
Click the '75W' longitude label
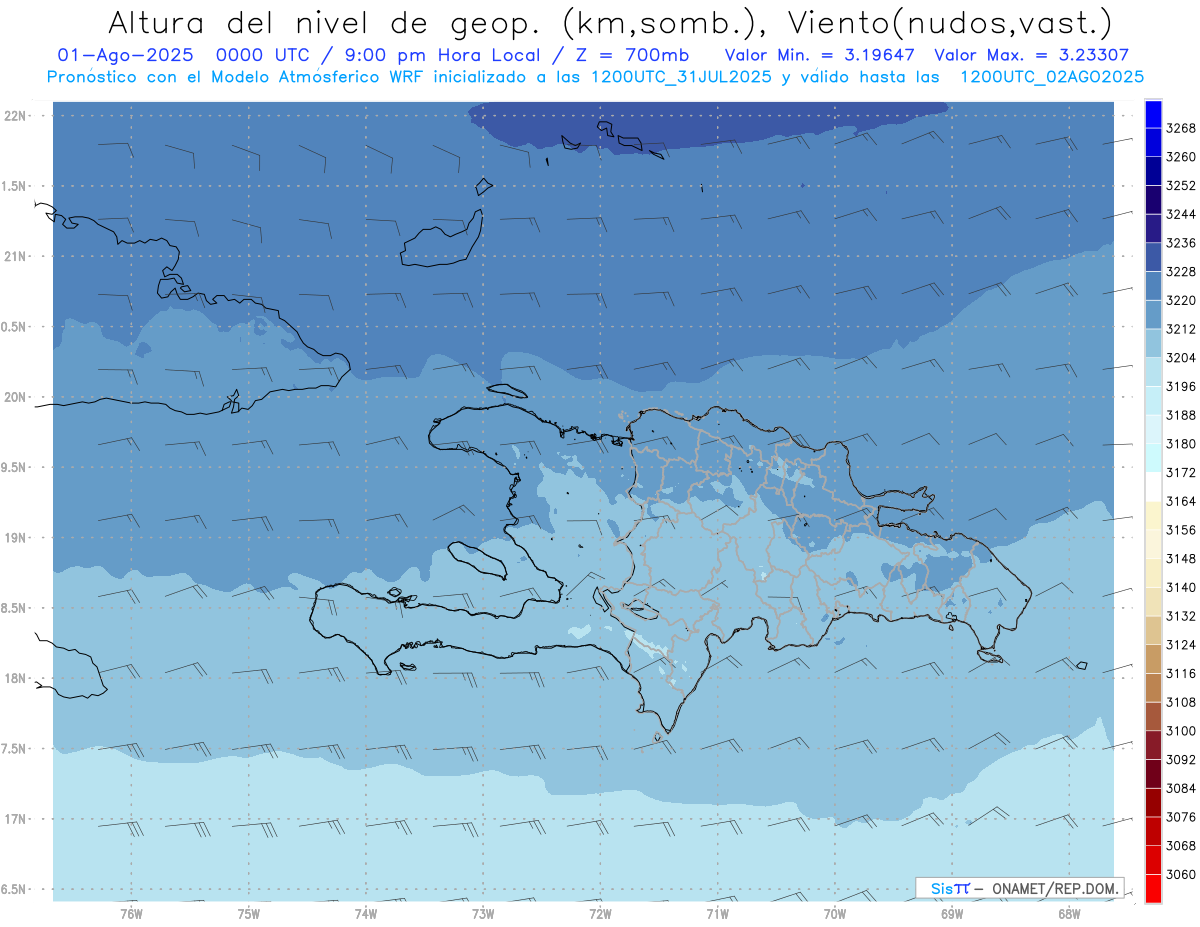(249, 913)
